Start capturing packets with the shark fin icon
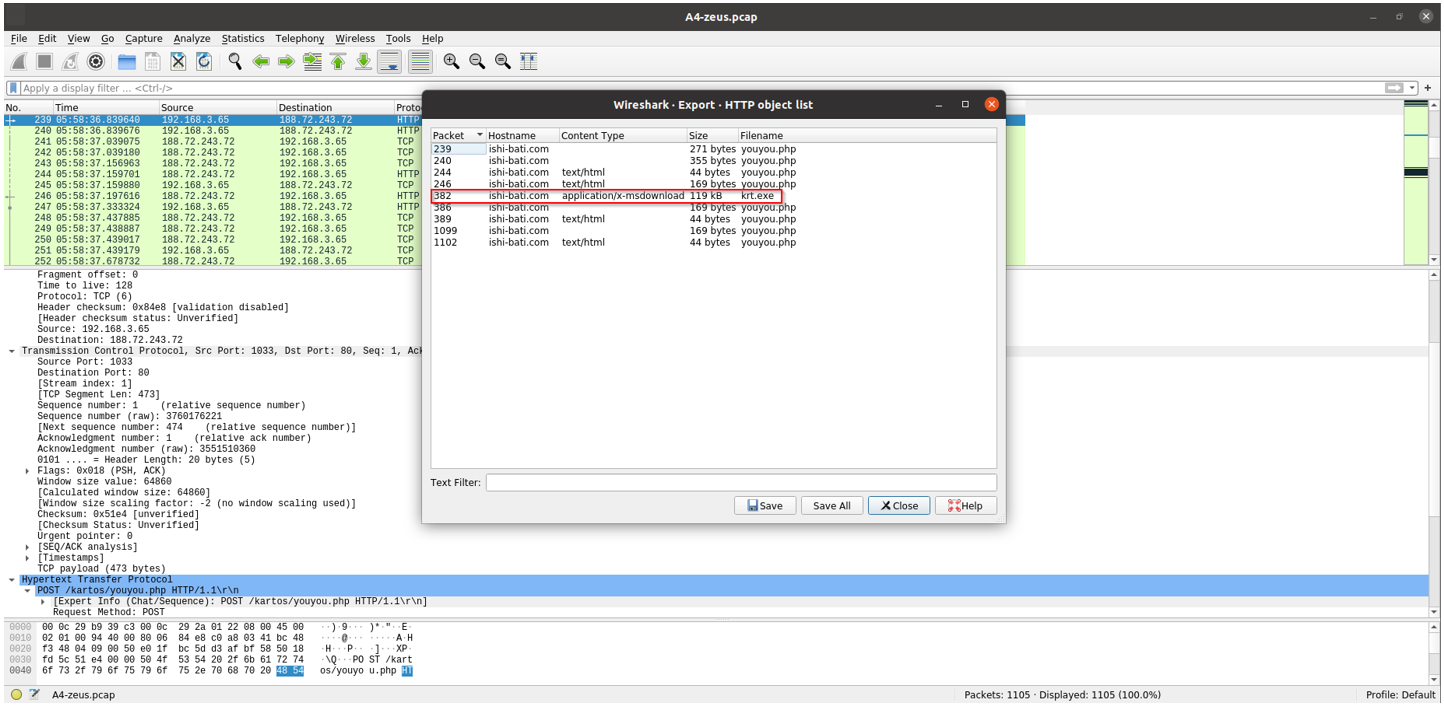Viewport: 1444px width, 712px height. (x=19, y=62)
